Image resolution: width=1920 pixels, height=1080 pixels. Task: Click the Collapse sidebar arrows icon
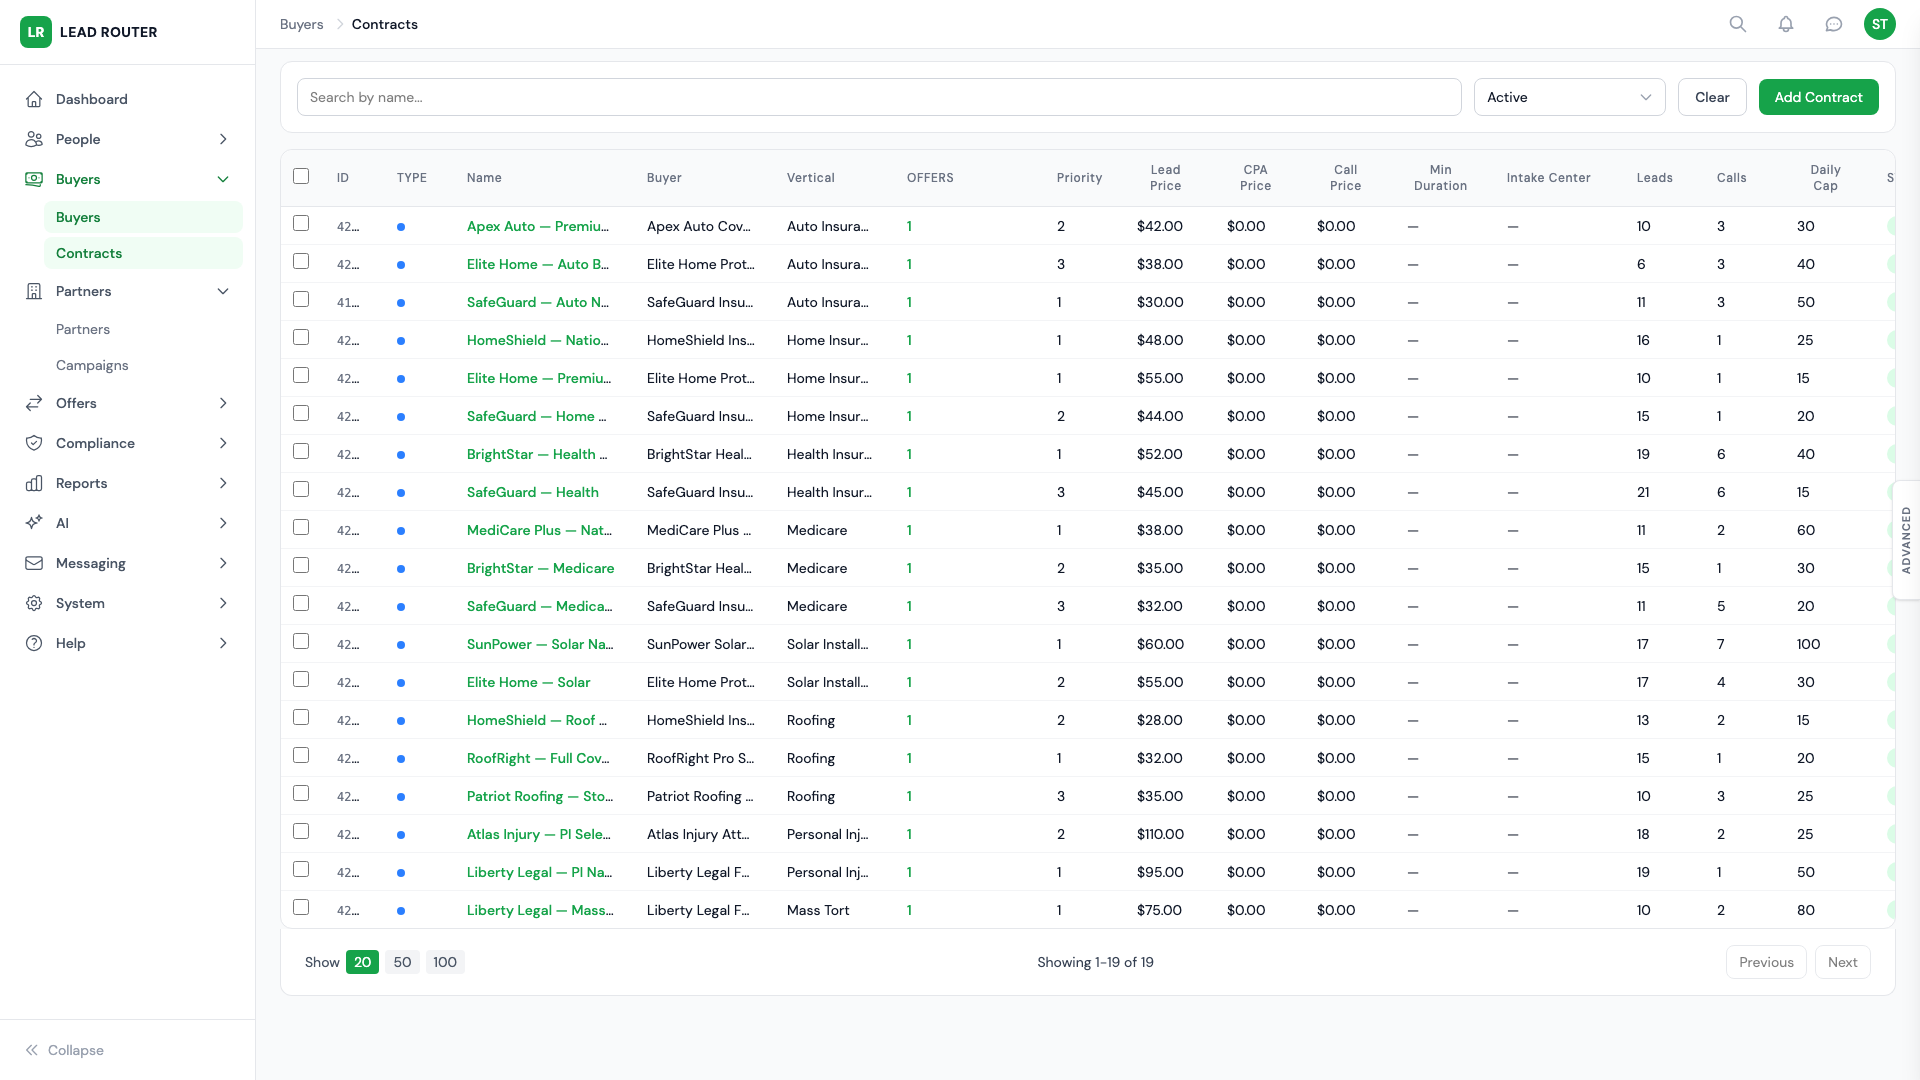(x=32, y=1050)
